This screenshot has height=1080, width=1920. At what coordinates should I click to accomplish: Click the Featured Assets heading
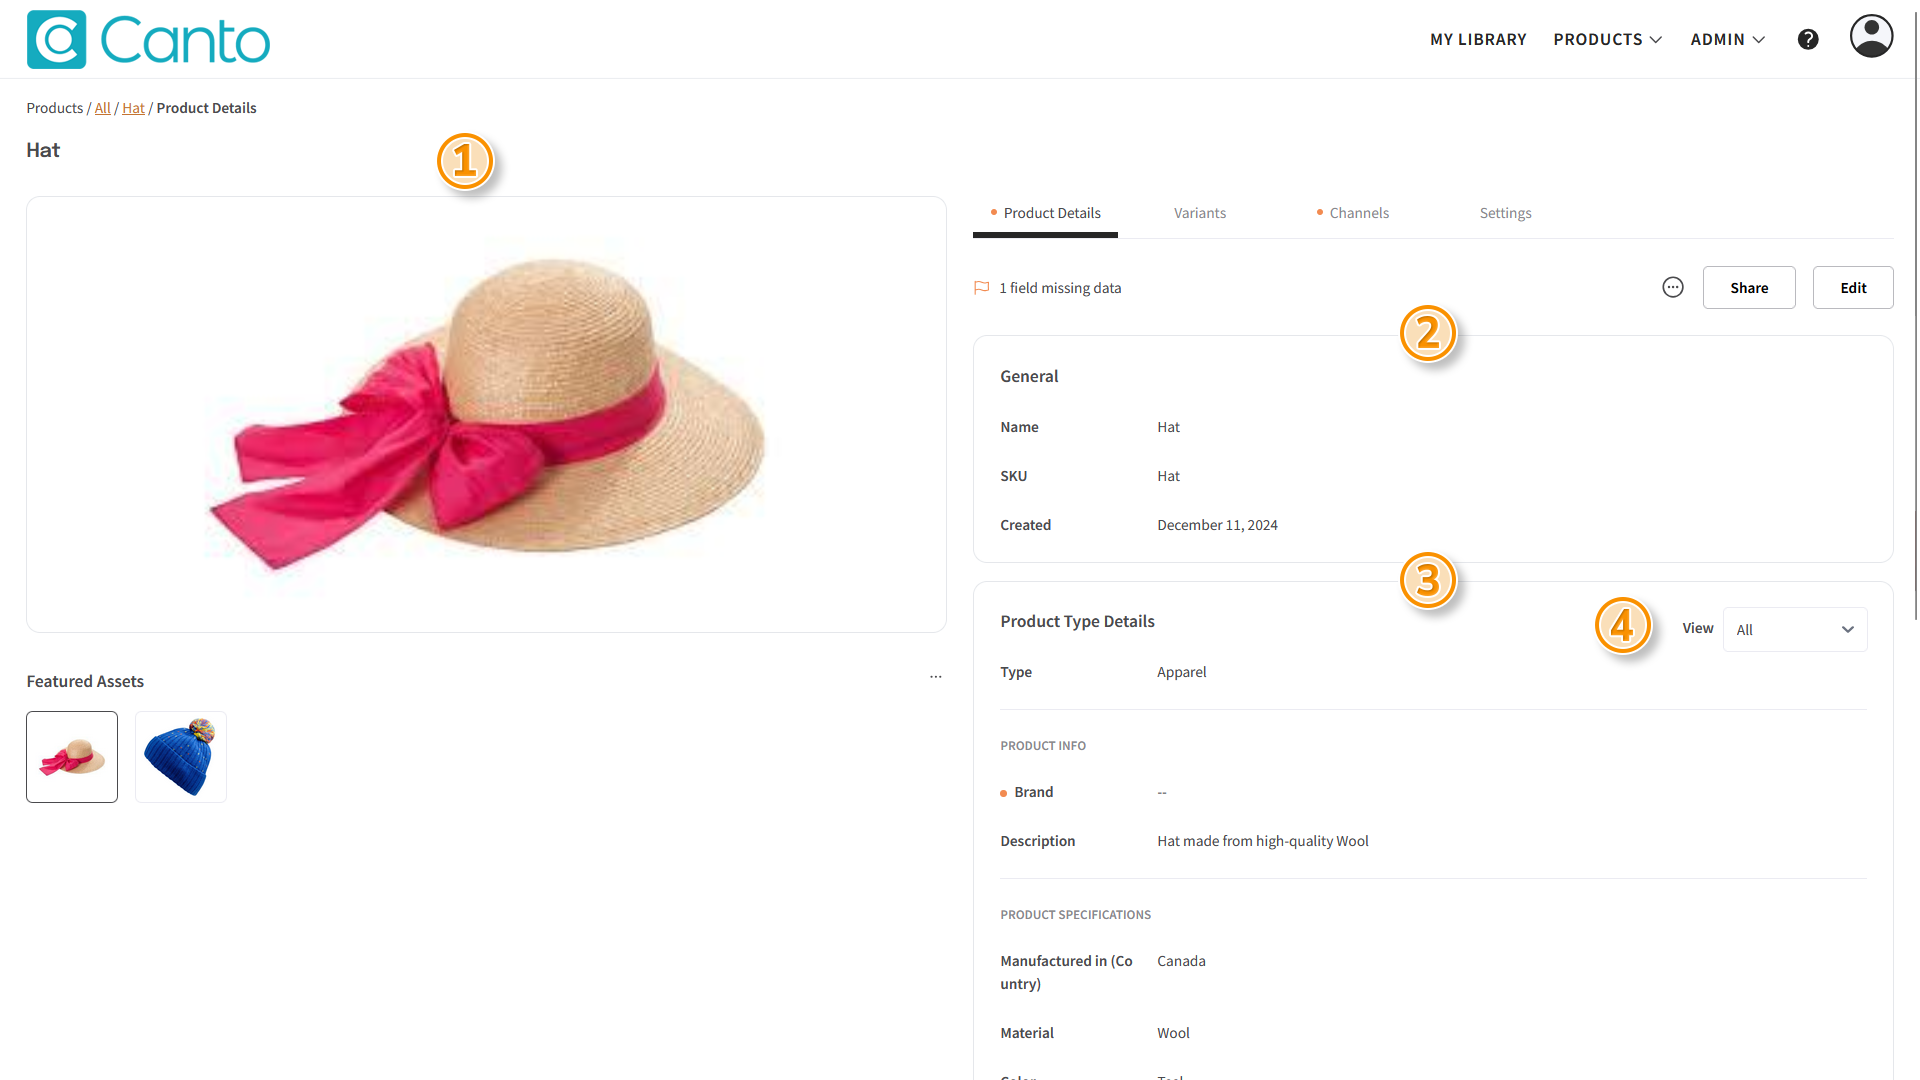[x=85, y=681]
